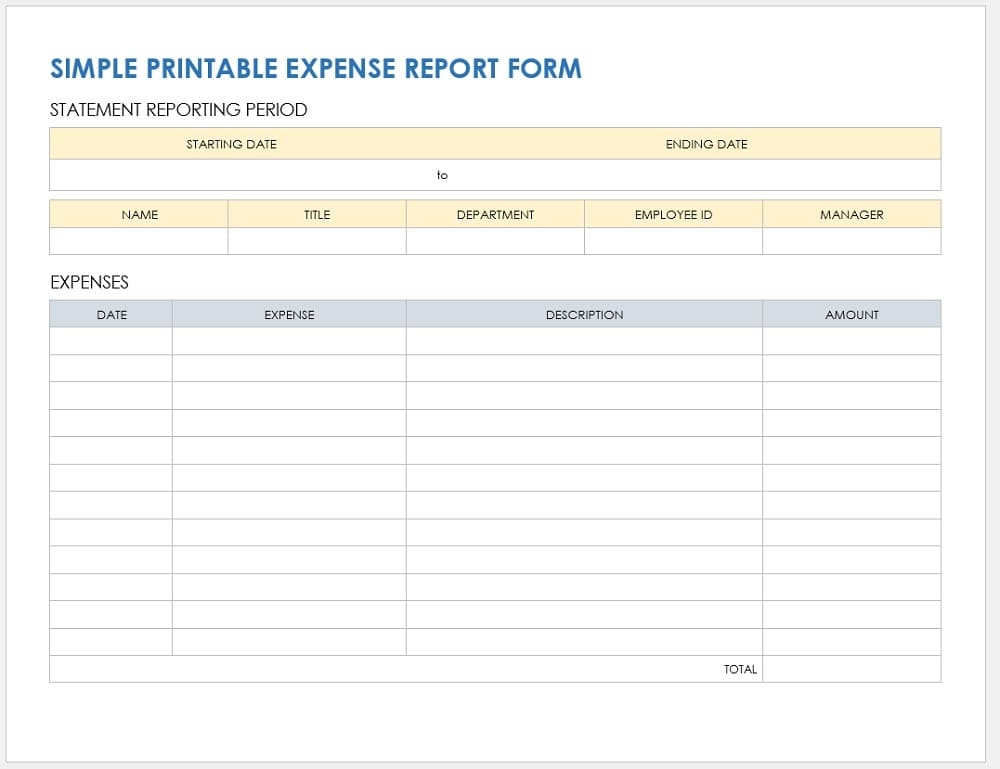Image resolution: width=1000 pixels, height=769 pixels.
Task: Select the DATE column header
Action: pos(110,314)
